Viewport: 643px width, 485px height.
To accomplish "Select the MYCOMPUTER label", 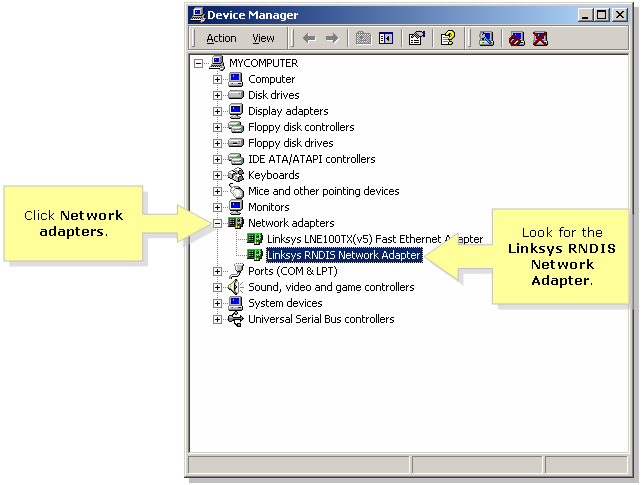I will pyautogui.click(x=263, y=63).
